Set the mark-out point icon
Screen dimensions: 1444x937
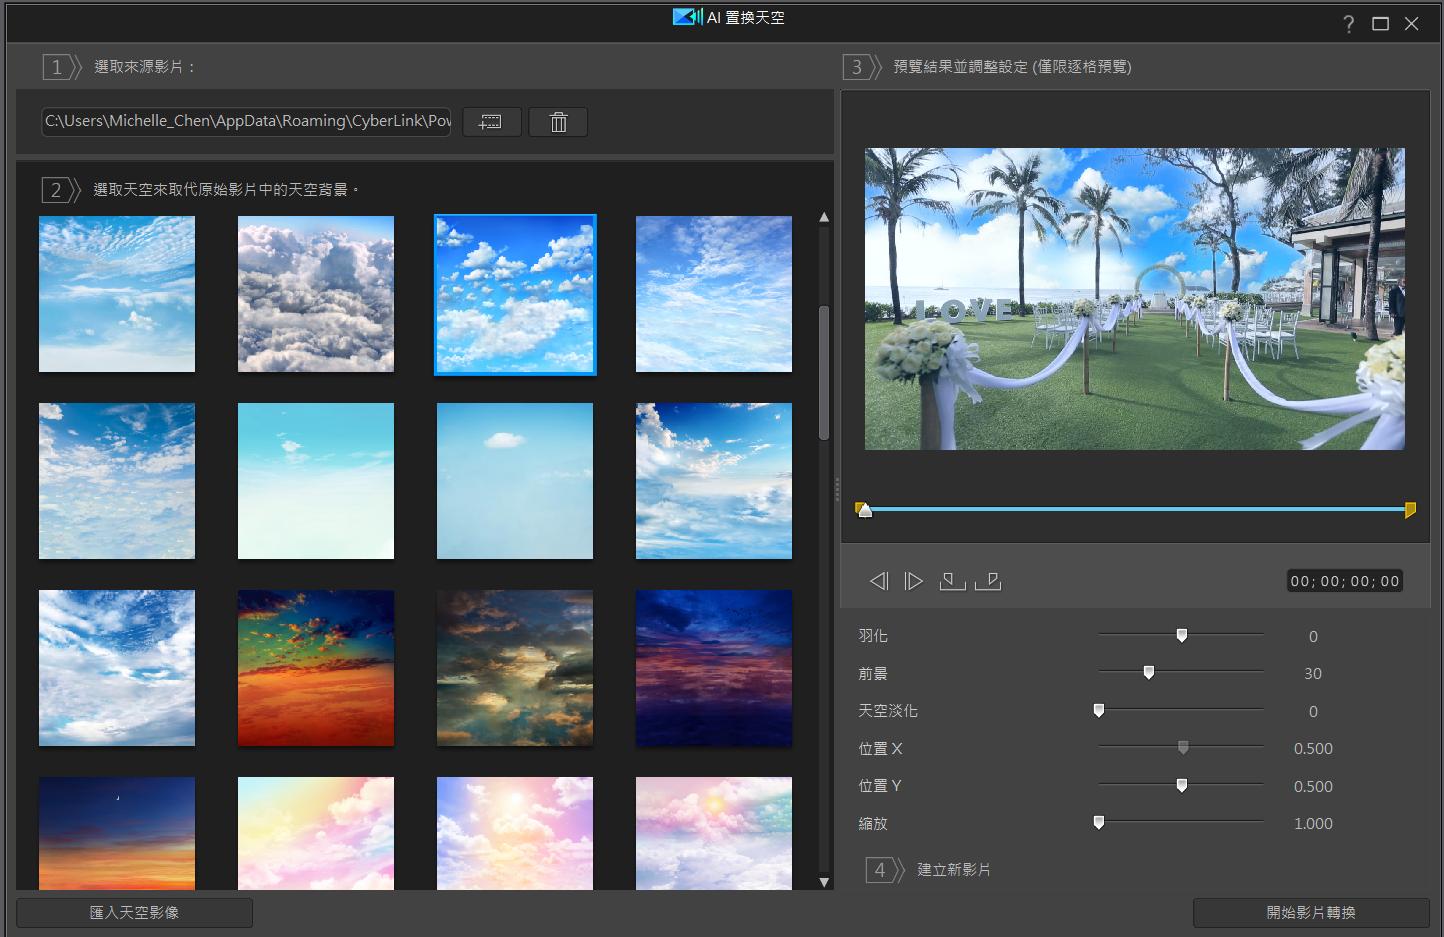[x=988, y=581]
